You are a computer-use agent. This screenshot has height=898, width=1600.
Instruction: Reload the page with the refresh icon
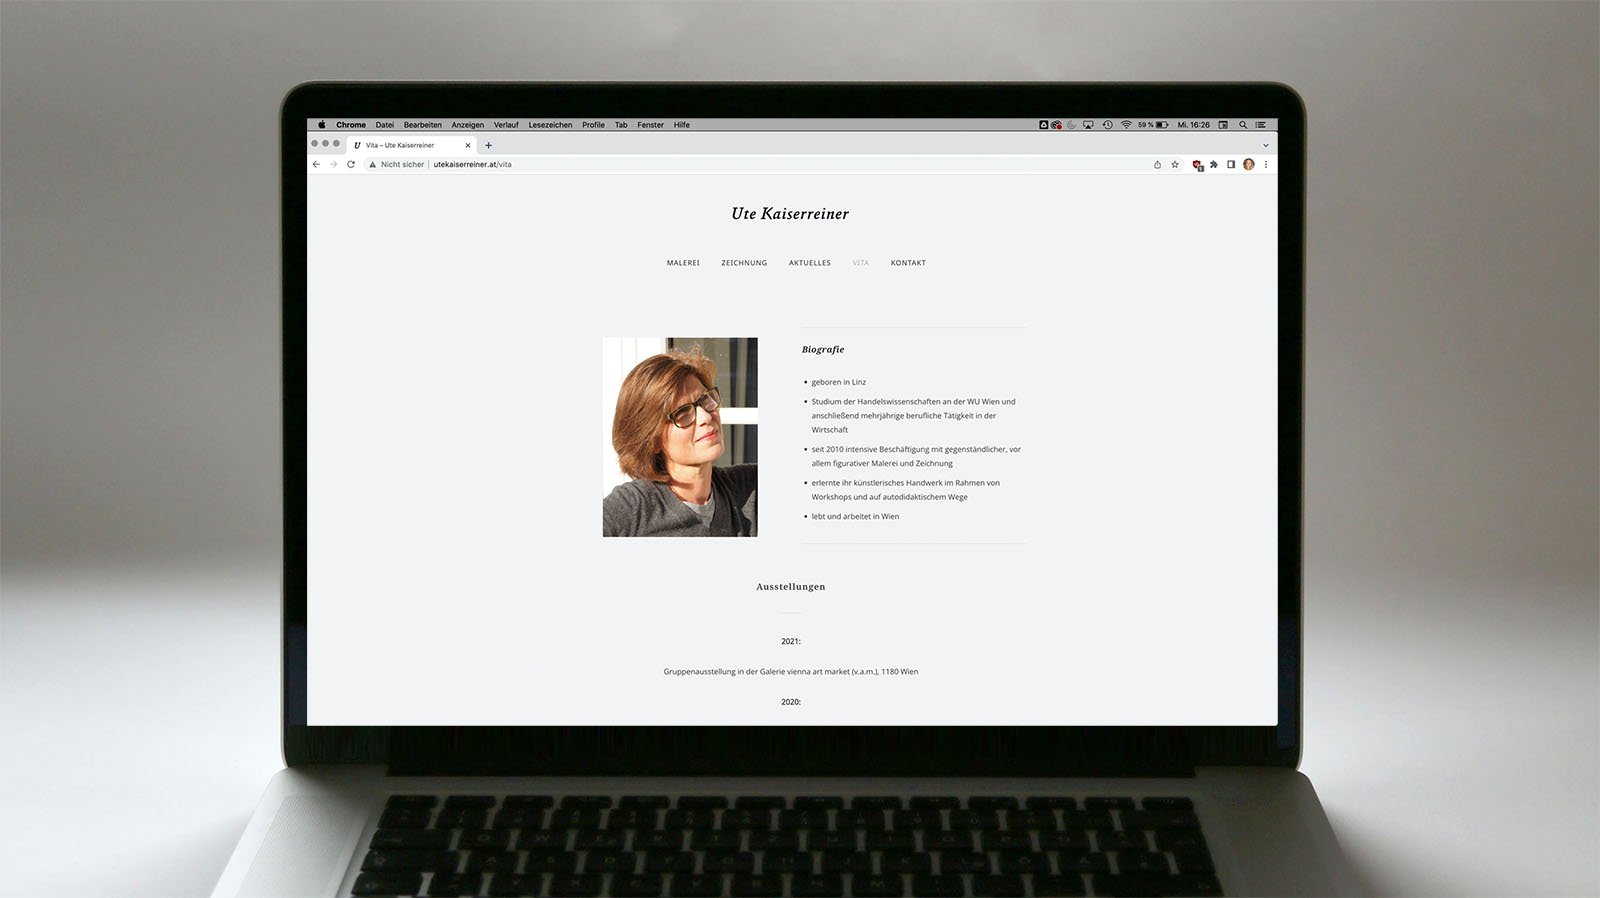[x=351, y=164]
